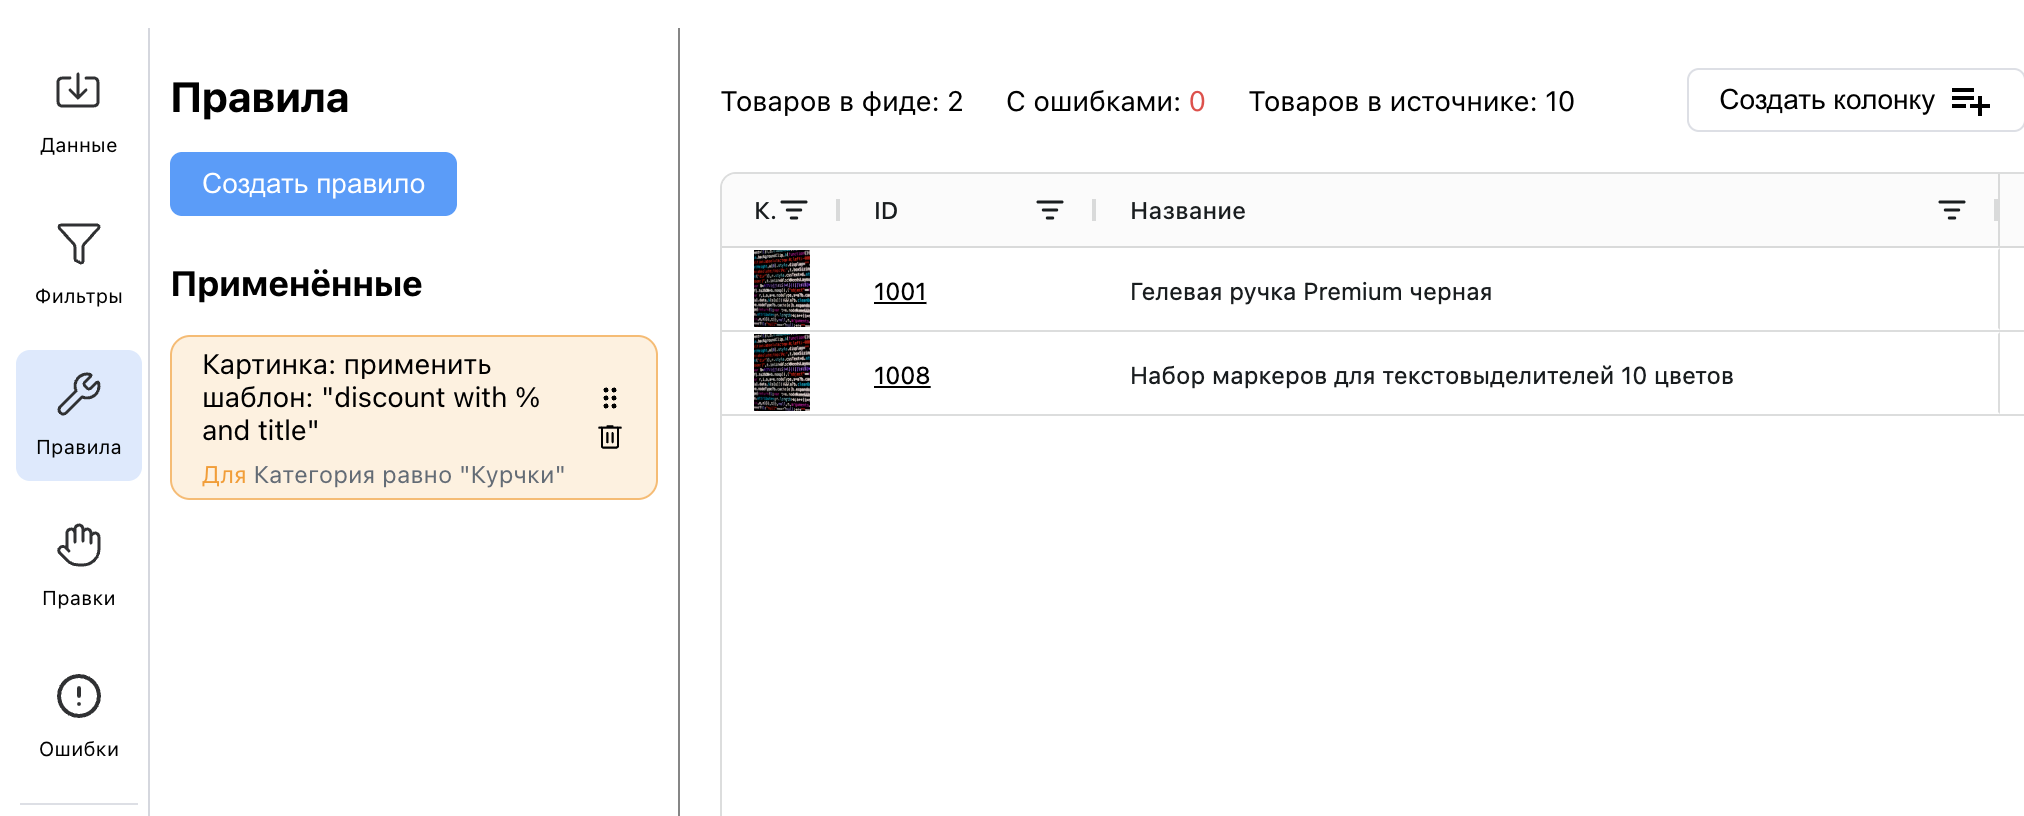Image resolution: width=2024 pixels, height=816 pixels.
Task: Open filter on the К. column
Action: 794,210
